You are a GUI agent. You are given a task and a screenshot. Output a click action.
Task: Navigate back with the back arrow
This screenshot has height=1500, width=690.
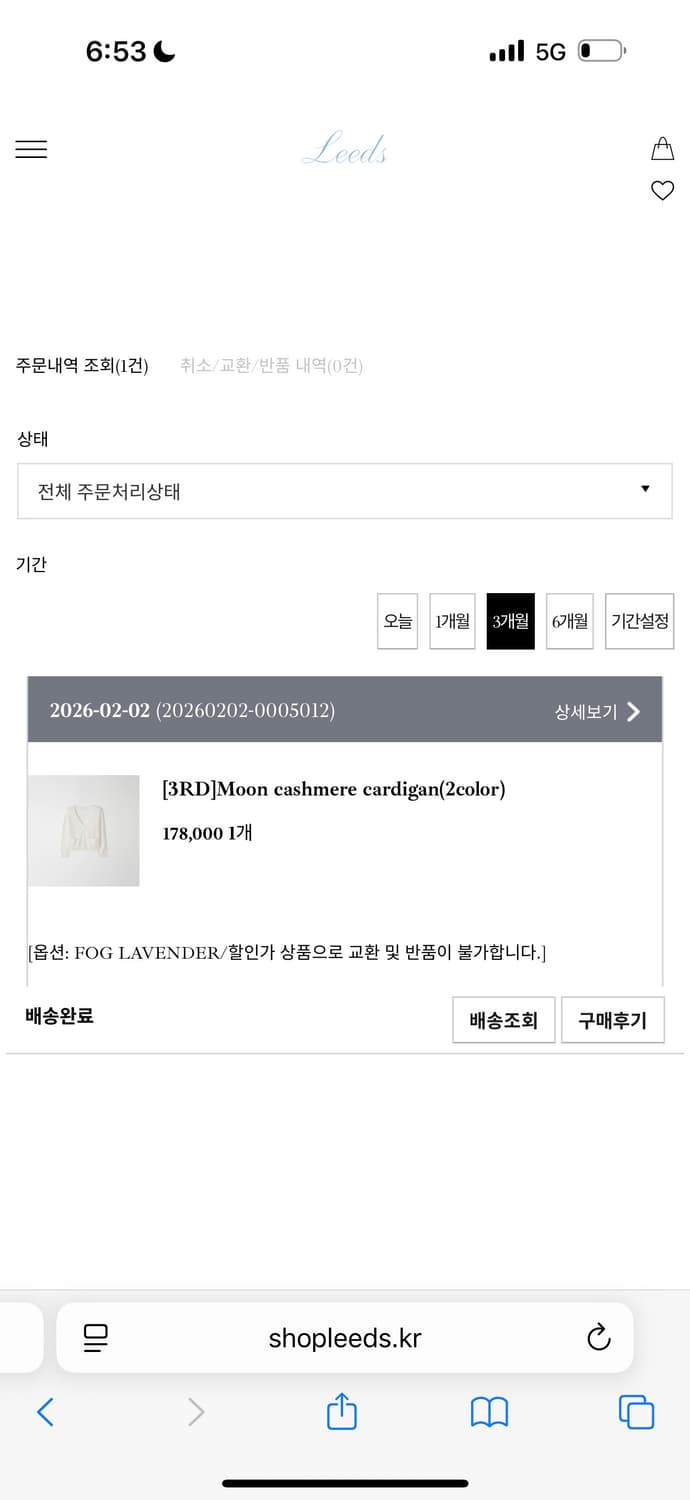pos(44,1412)
